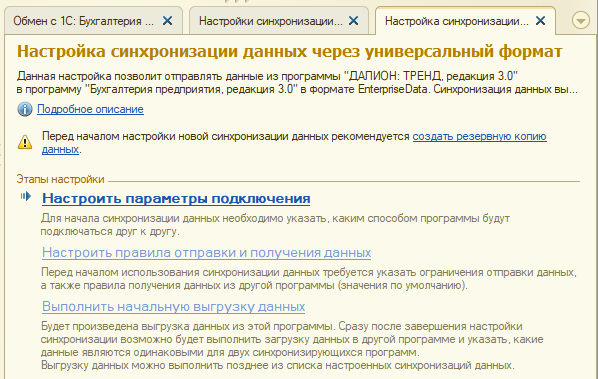Close the middle Настройки синхронизации tab
598x379 pixels.
(354, 21)
